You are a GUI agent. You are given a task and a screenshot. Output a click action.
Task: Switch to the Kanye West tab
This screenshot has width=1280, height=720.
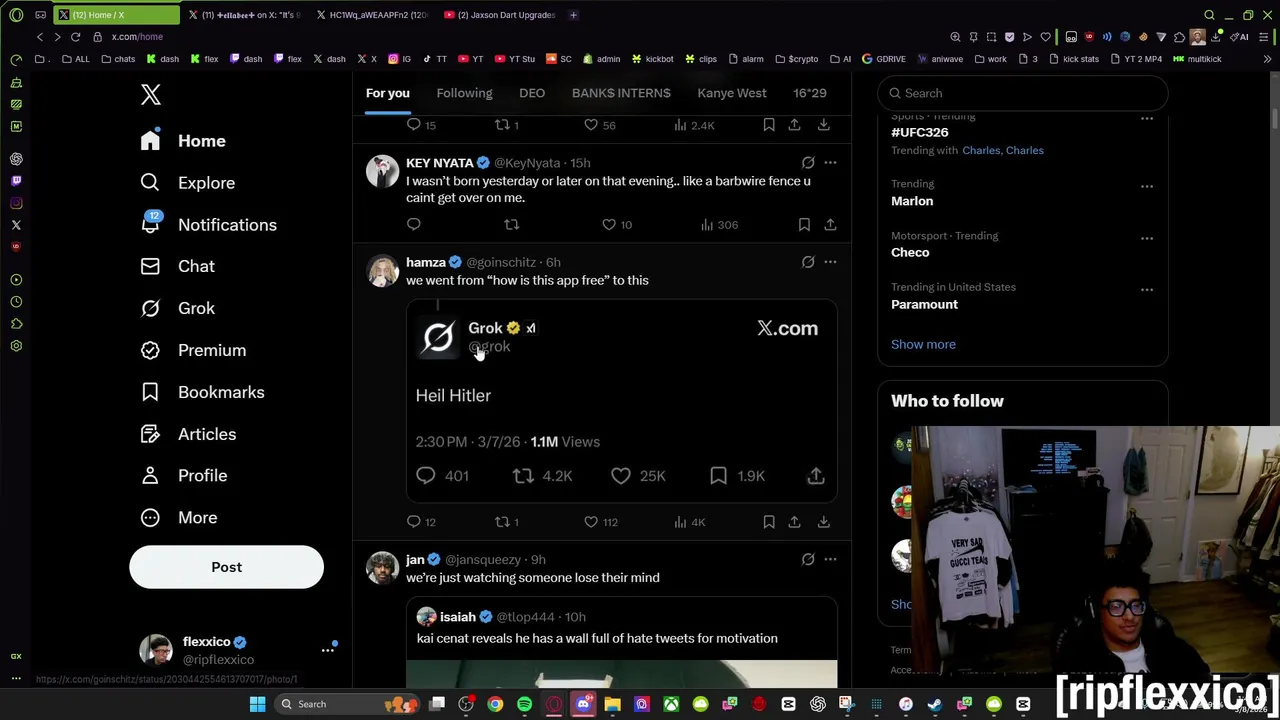(732, 93)
